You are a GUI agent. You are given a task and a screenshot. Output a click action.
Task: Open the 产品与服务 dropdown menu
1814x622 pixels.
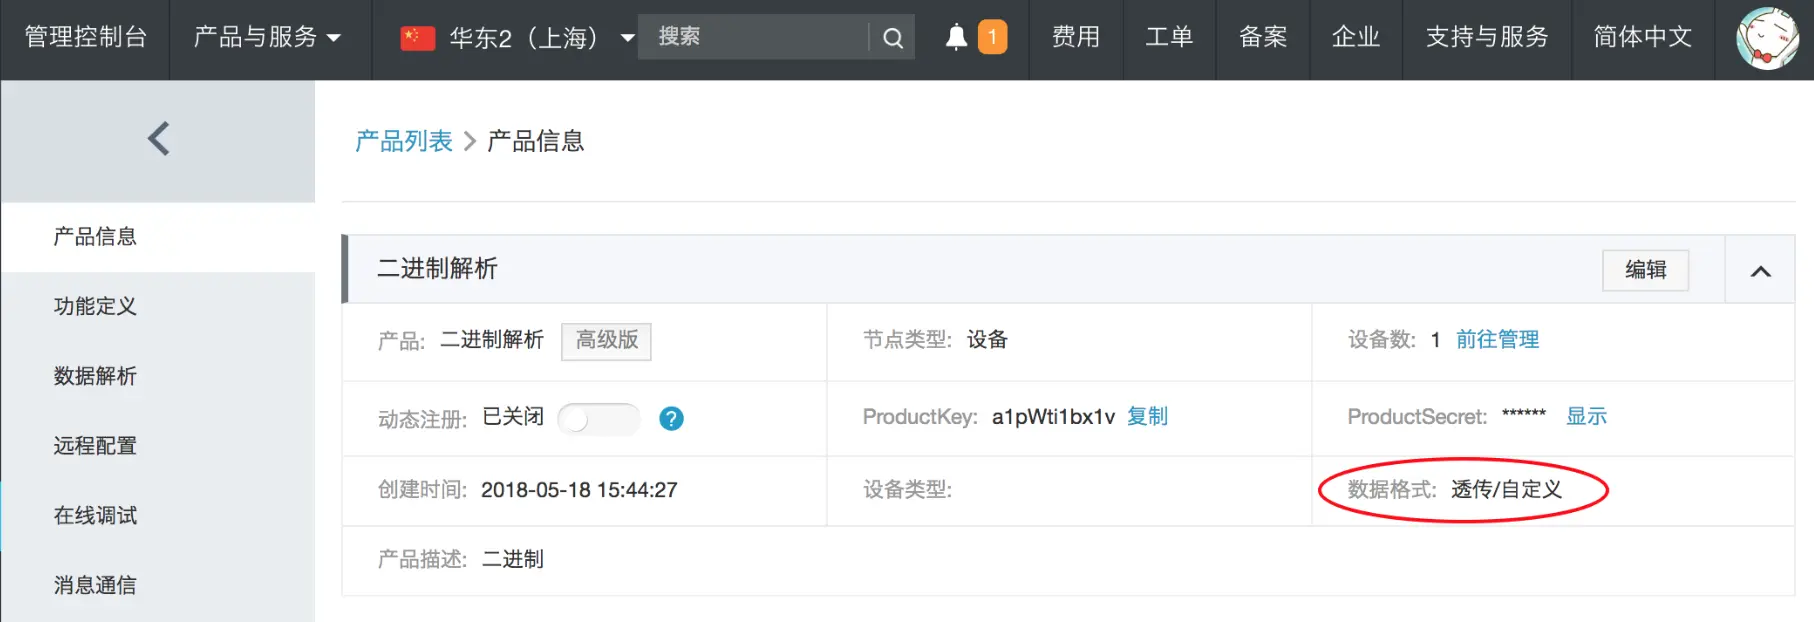267,38
